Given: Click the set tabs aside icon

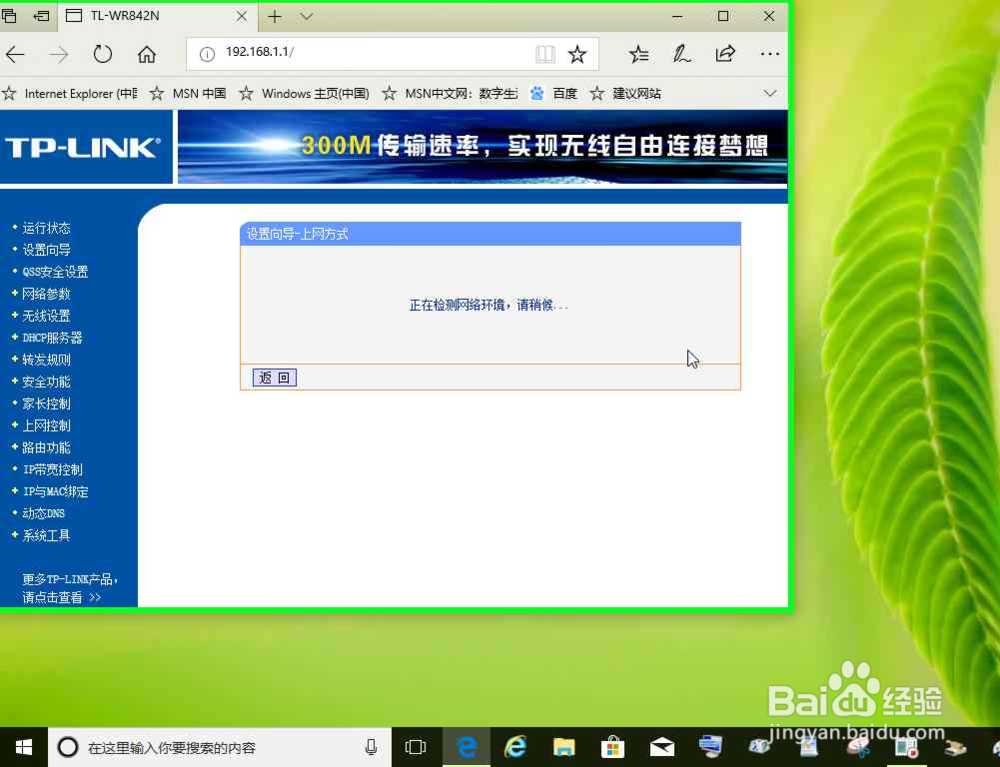Looking at the screenshot, I should click(41, 16).
